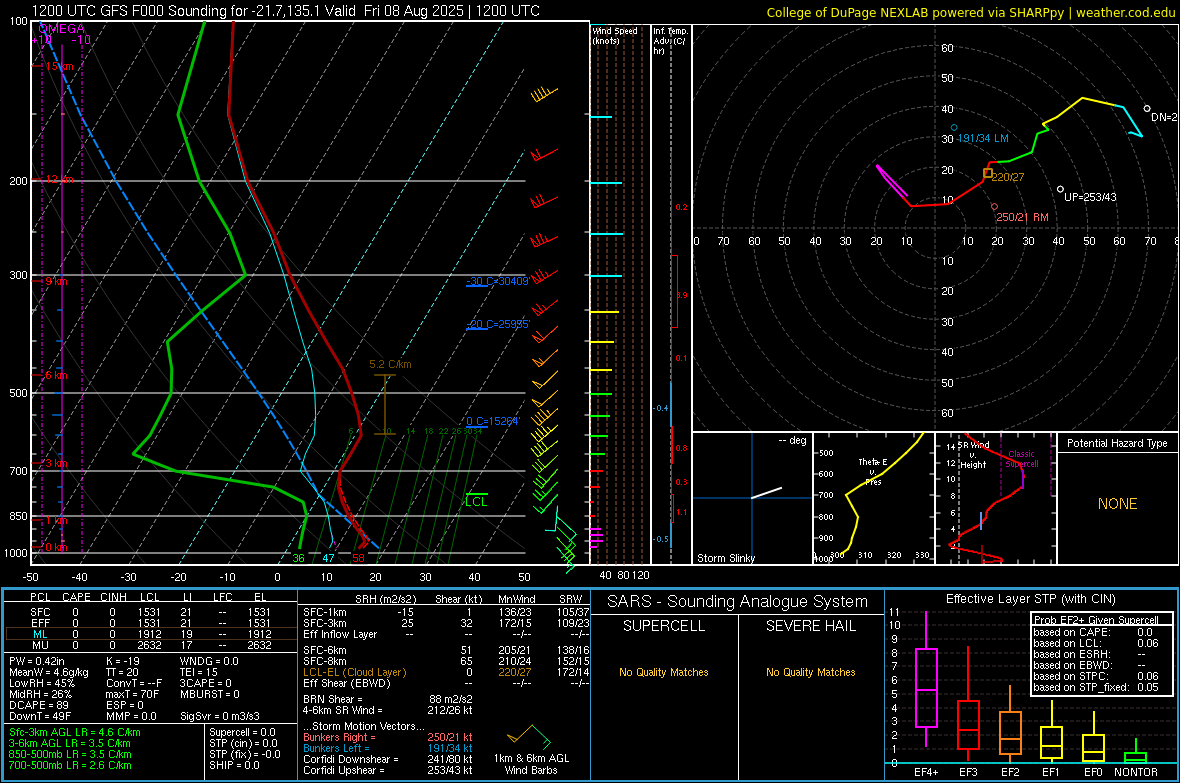The width and height of the screenshot is (1180, 783).
Task: Click the SR Wind v. Height inset title
Action: (x=974, y=455)
